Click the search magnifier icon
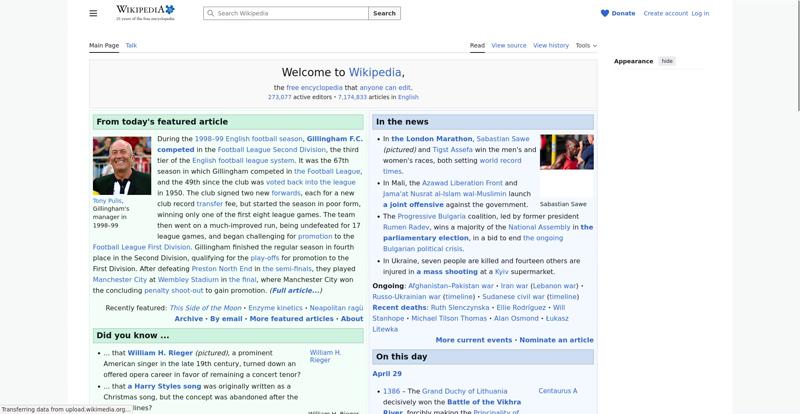The height and width of the screenshot is (414, 800). point(210,14)
